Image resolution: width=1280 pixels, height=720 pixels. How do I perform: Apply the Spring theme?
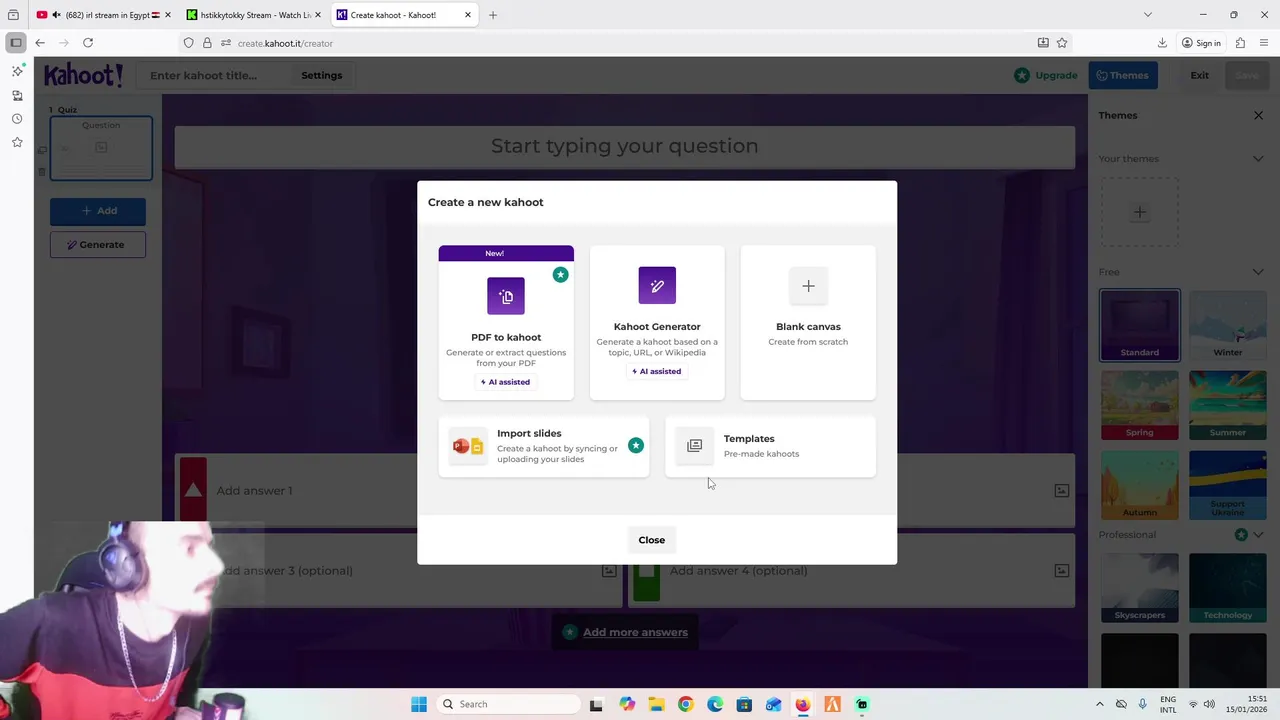click(x=1140, y=405)
